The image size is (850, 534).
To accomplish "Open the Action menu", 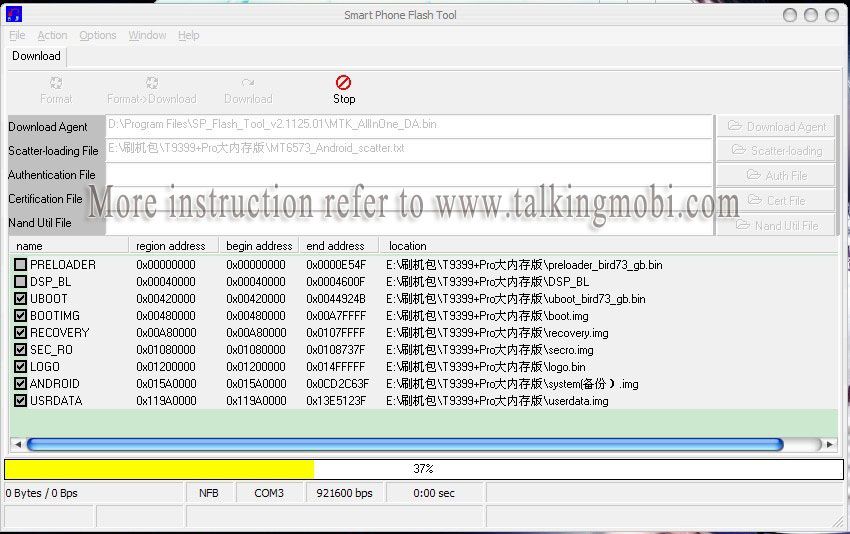I will [x=52, y=35].
